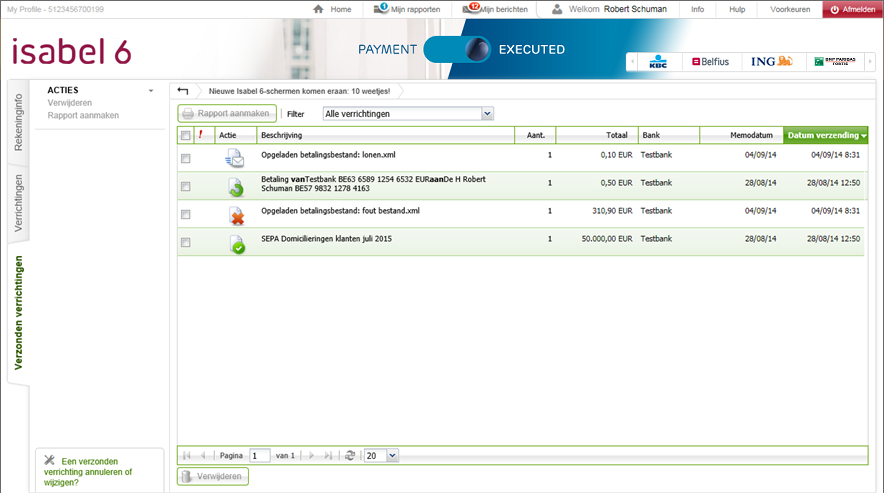Sort by Totaal column header
This screenshot has height=493, width=884.
[597, 135]
